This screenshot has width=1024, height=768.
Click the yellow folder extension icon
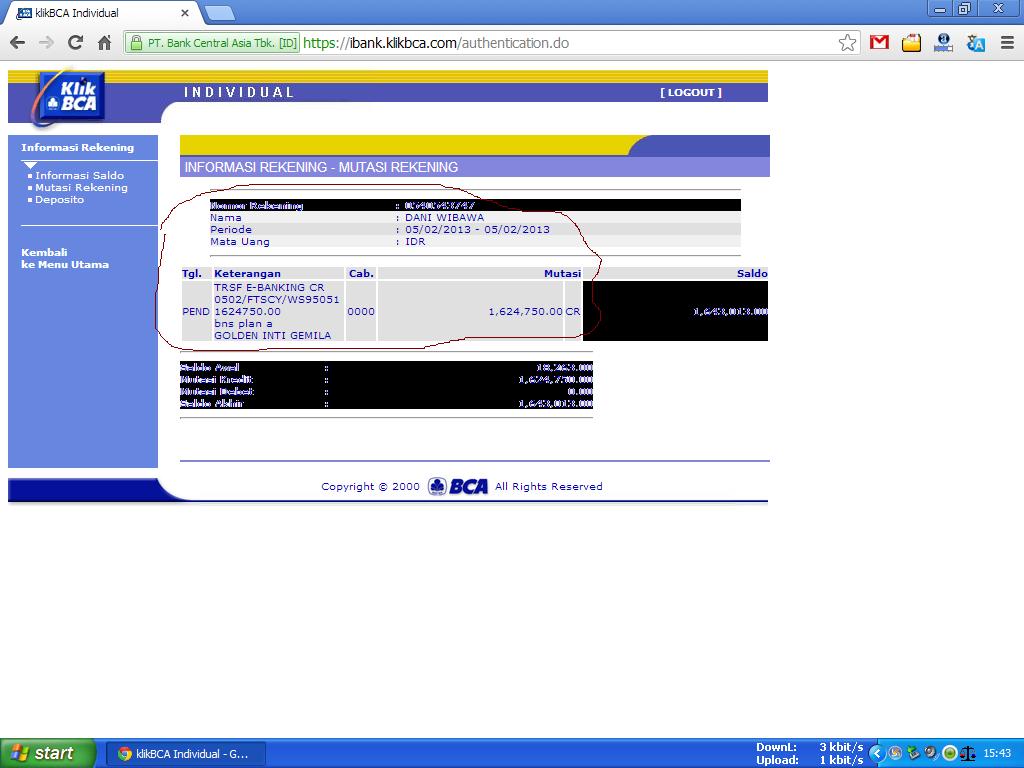(x=911, y=43)
